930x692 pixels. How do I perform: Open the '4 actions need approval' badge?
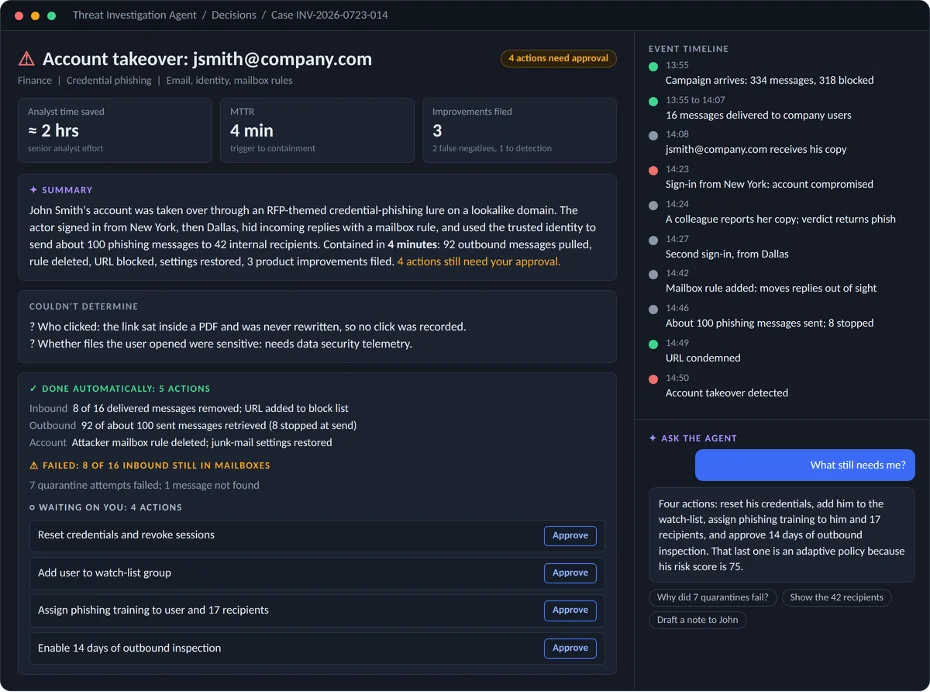tap(558, 58)
